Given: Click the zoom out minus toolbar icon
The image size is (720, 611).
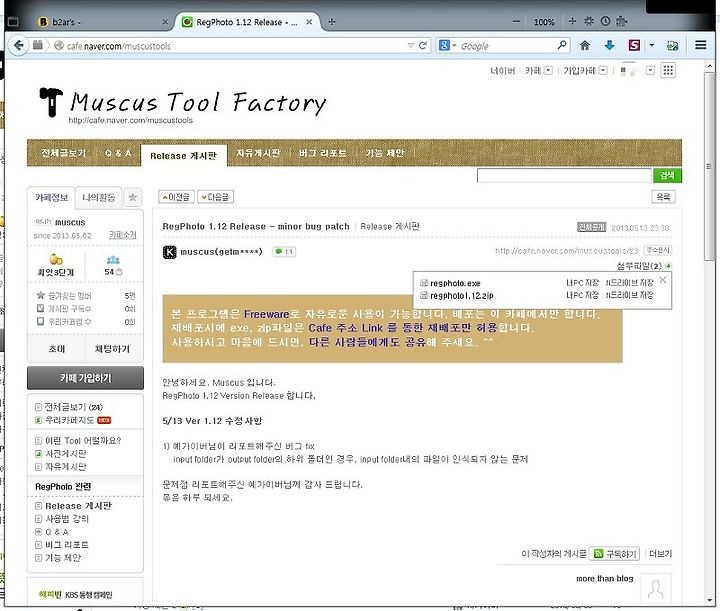Looking at the screenshot, I should [516, 21].
